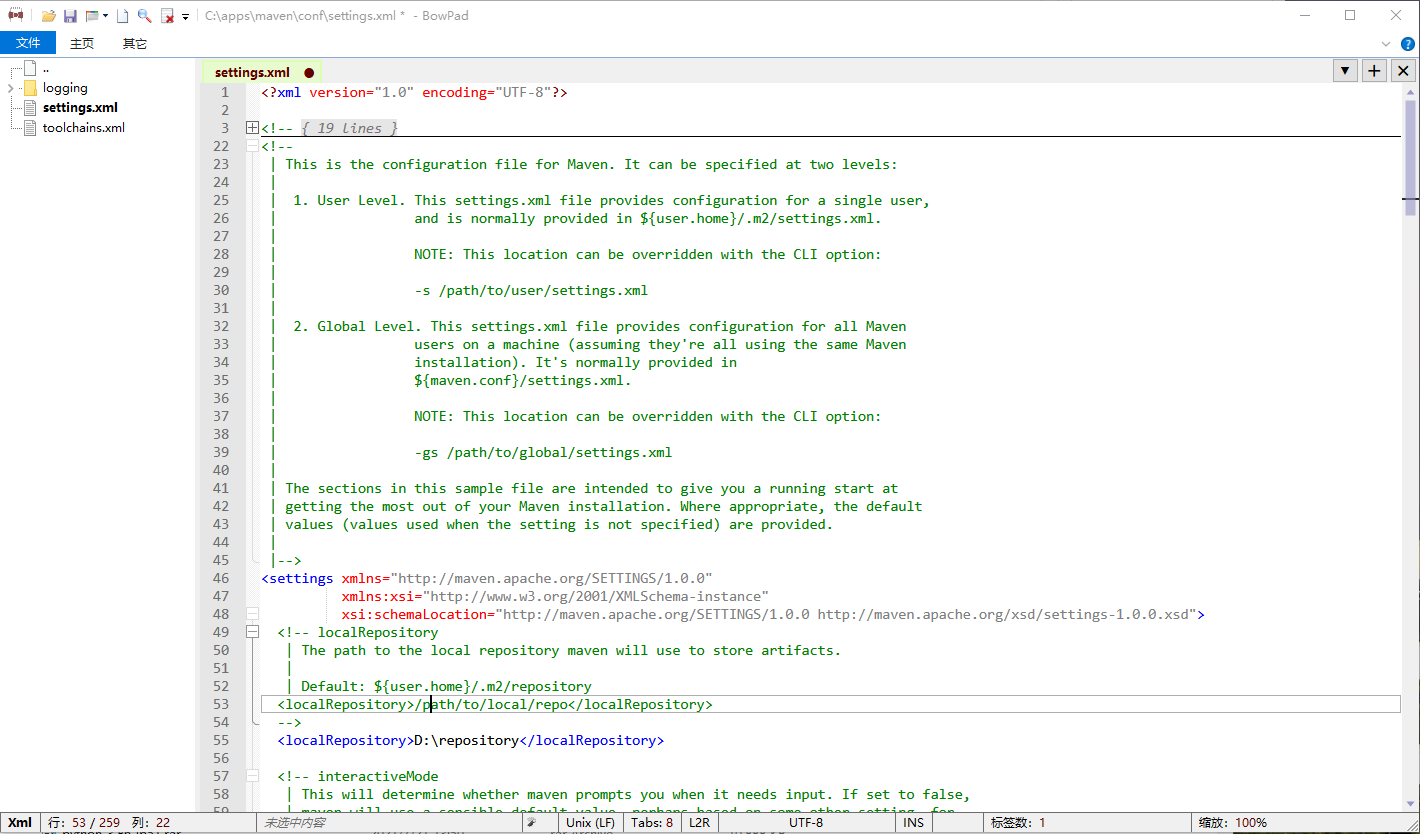
Task: Click the 'interactiveMode' comment on line 57
Action: pyautogui.click(x=378, y=776)
